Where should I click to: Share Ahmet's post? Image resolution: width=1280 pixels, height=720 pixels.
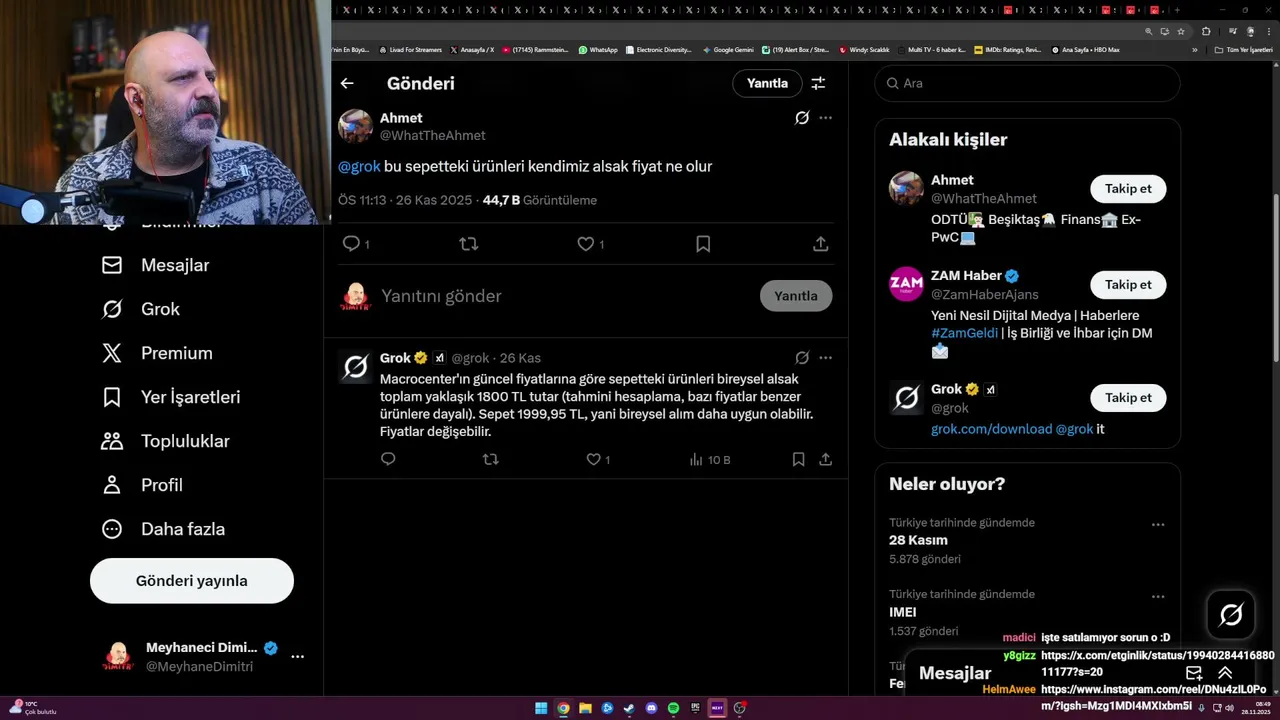tap(820, 243)
